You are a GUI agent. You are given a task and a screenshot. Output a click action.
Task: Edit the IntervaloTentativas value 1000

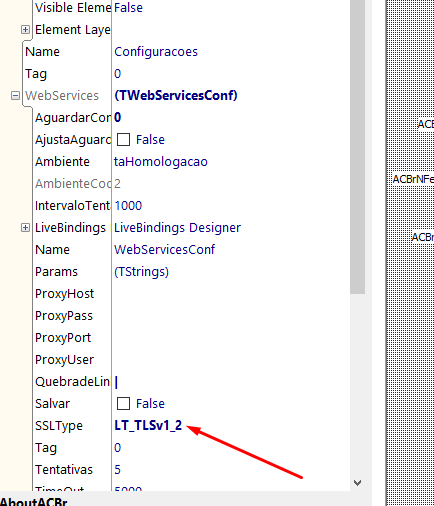click(x=128, y=206)
